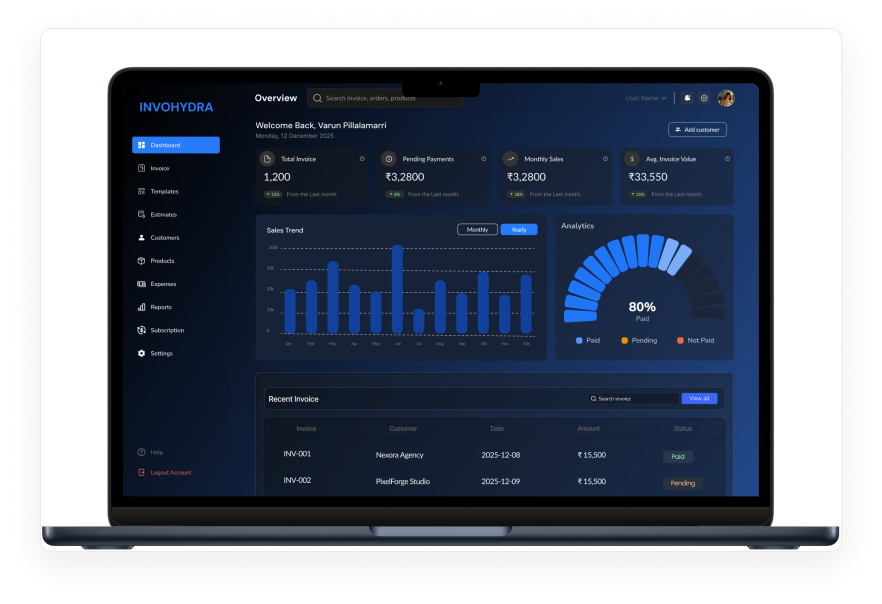
Task: Click the Customers person icon in sidebar
Action: pyautogui.click(x=142, y=237)
